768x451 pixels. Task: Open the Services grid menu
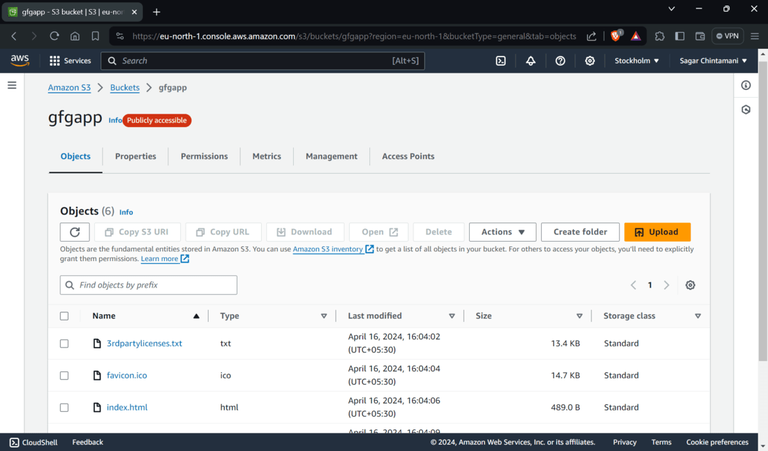tap(70, 61)
